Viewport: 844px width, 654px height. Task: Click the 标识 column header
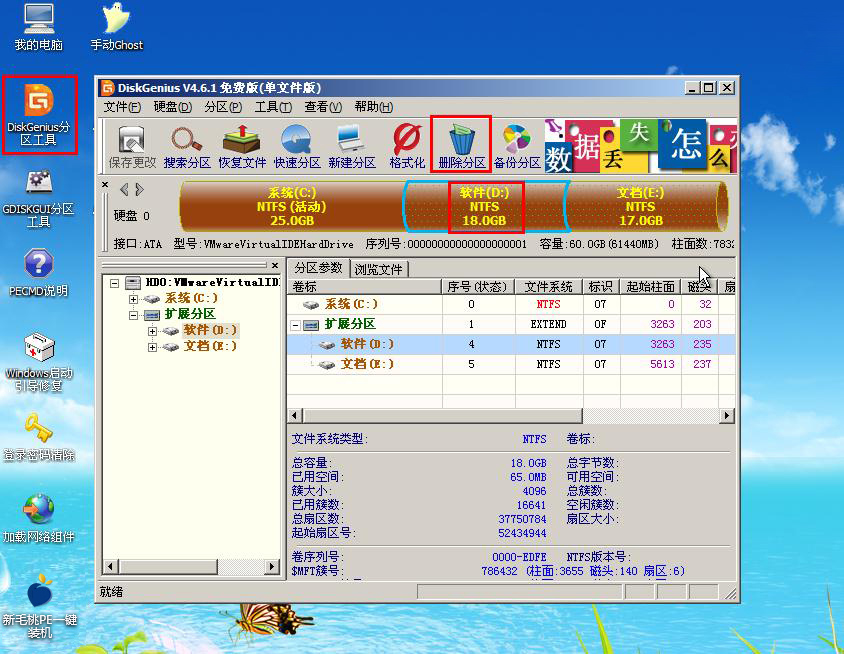[x=601, y=287]
